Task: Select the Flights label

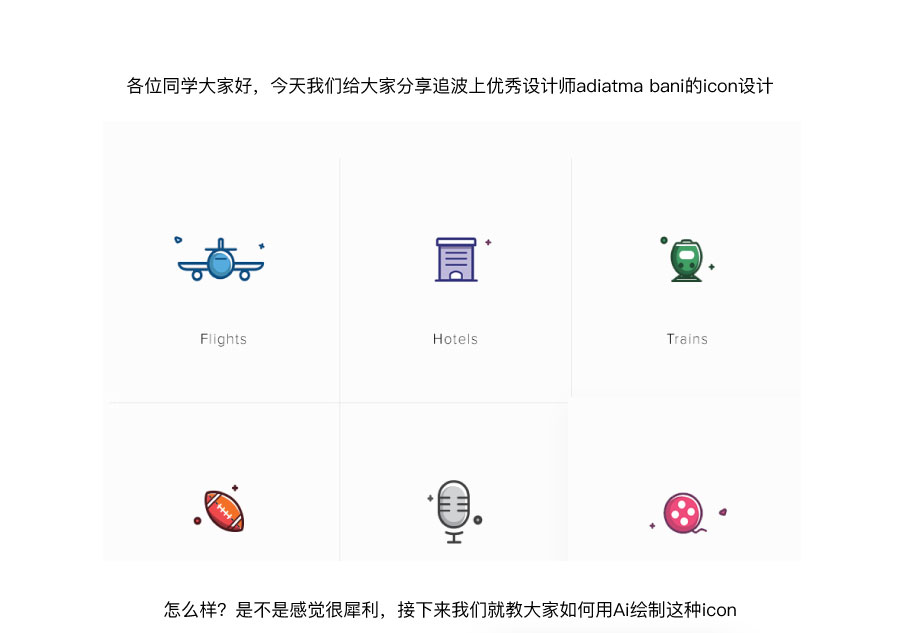Action: point(223,339)
